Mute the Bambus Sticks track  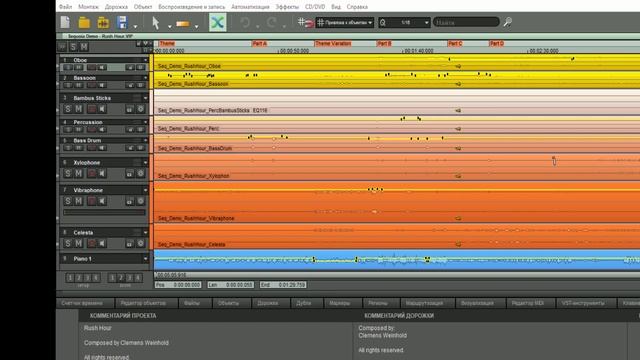click(x=79, y=109)
